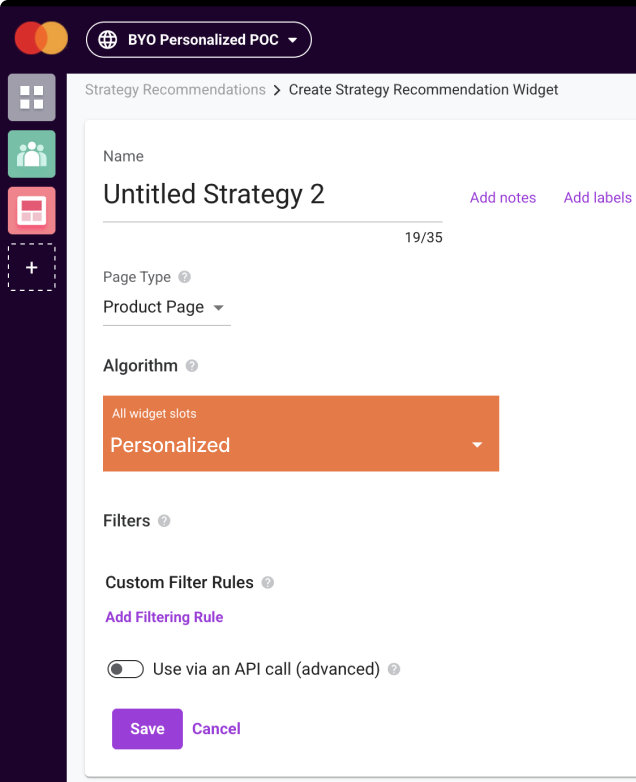Show help tooltip for Page Type
Viewport: 636px width, 782px height.
click(x=185, y=277)
